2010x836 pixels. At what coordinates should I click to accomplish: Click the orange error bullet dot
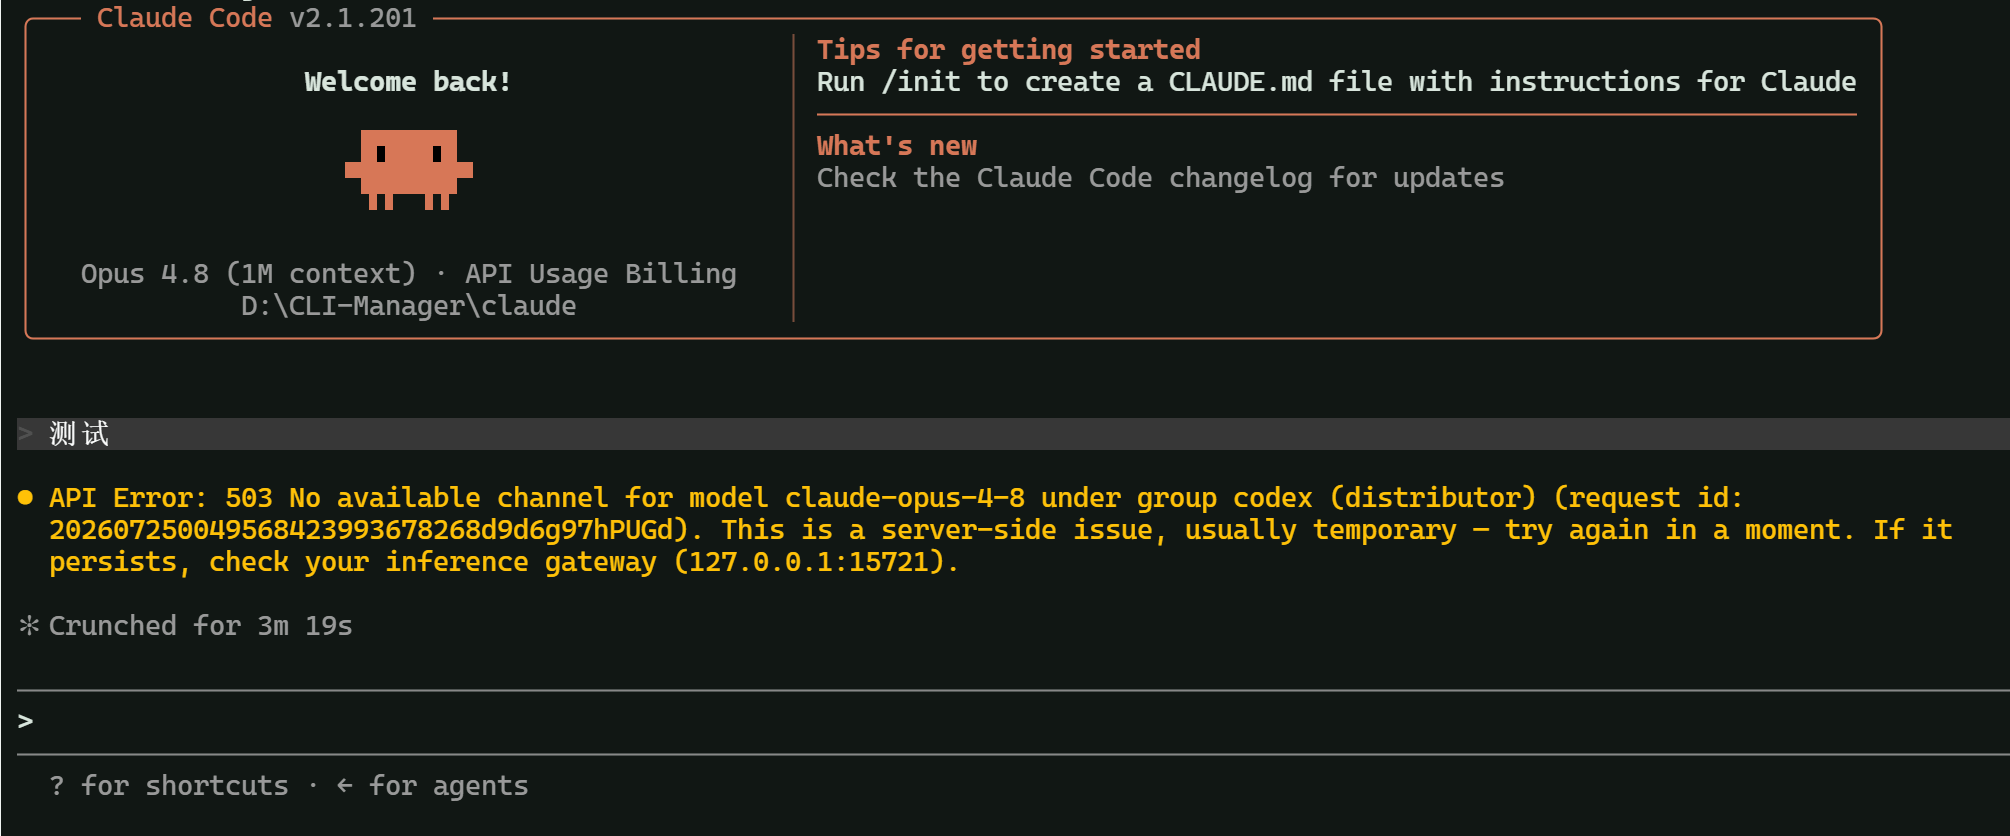pyautogui.click(x=26, y=497)
